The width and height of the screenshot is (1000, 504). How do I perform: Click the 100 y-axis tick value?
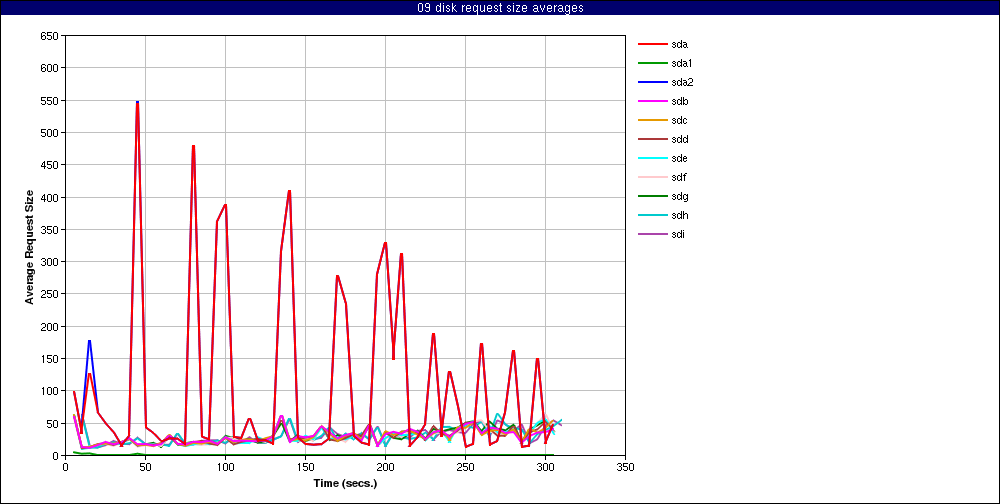click(x=51, y=391)
